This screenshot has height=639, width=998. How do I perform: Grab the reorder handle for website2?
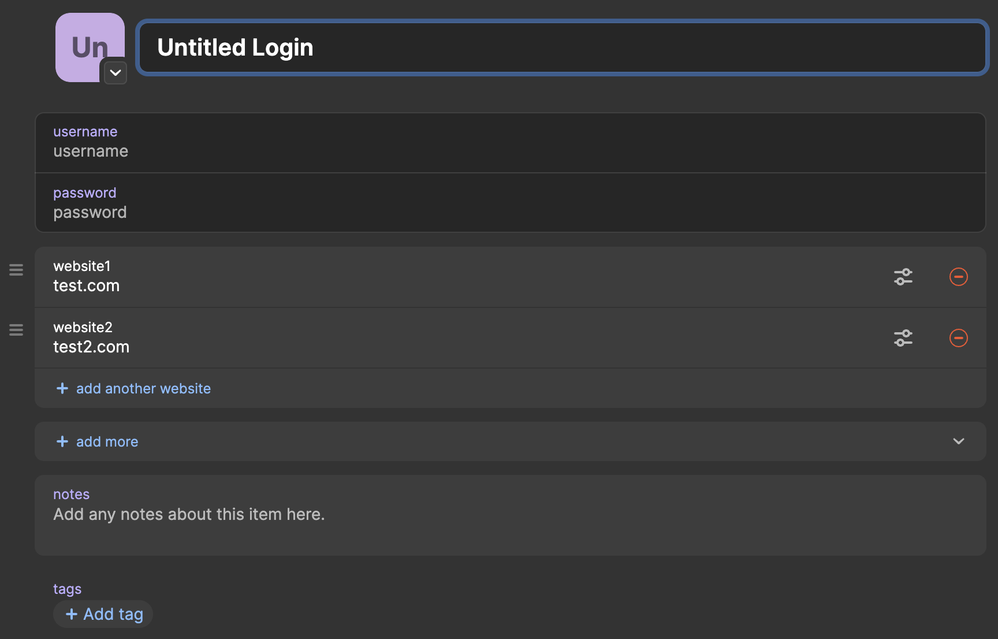point(16,330)
